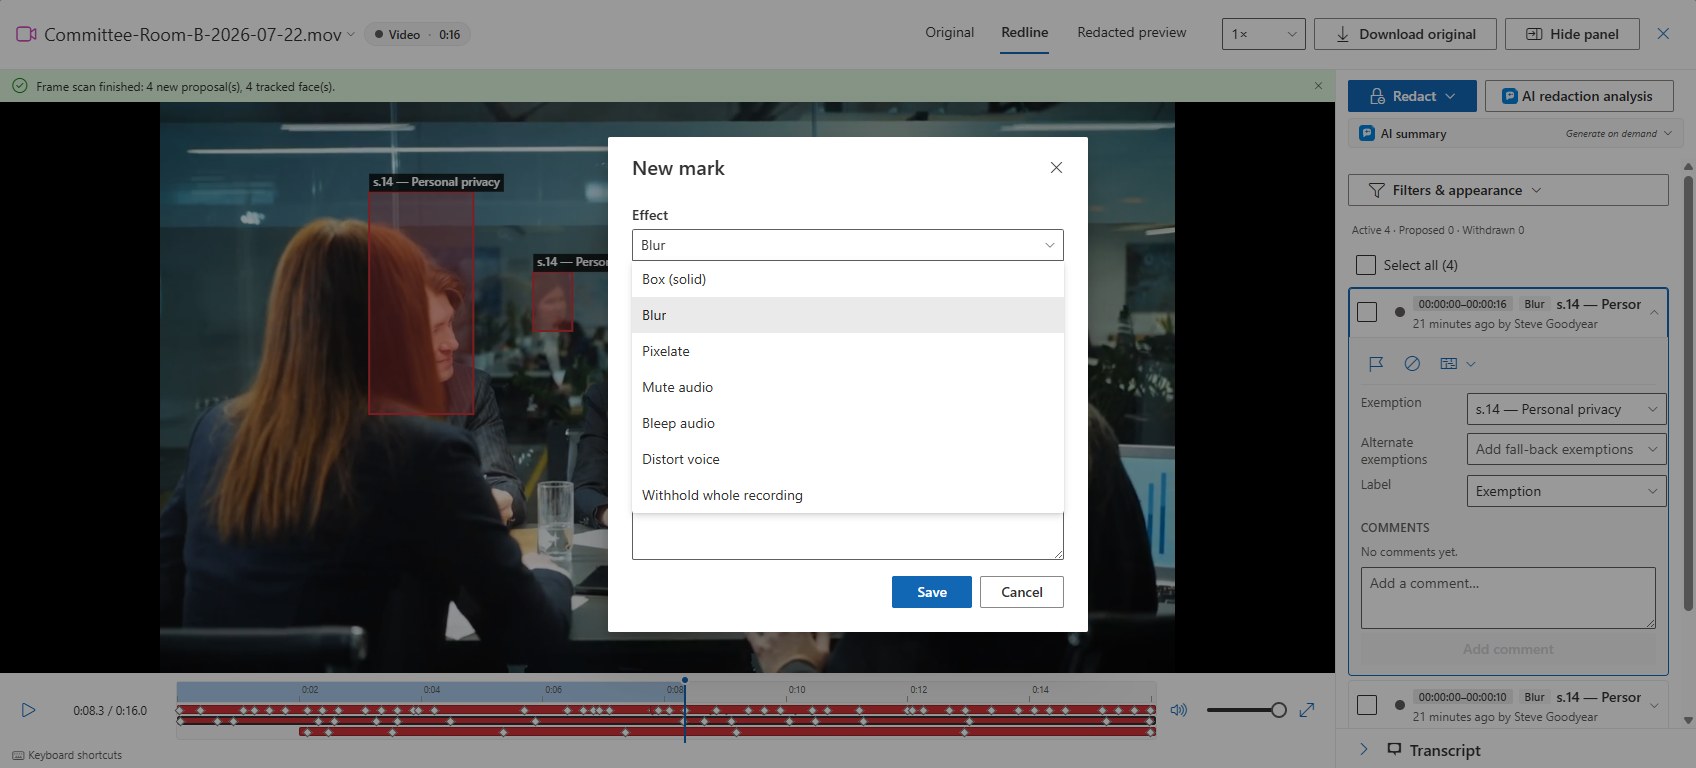Open the 1× playback speed dropdown
Viewport: 1696px width, 768px height.
pos(1264,34)
